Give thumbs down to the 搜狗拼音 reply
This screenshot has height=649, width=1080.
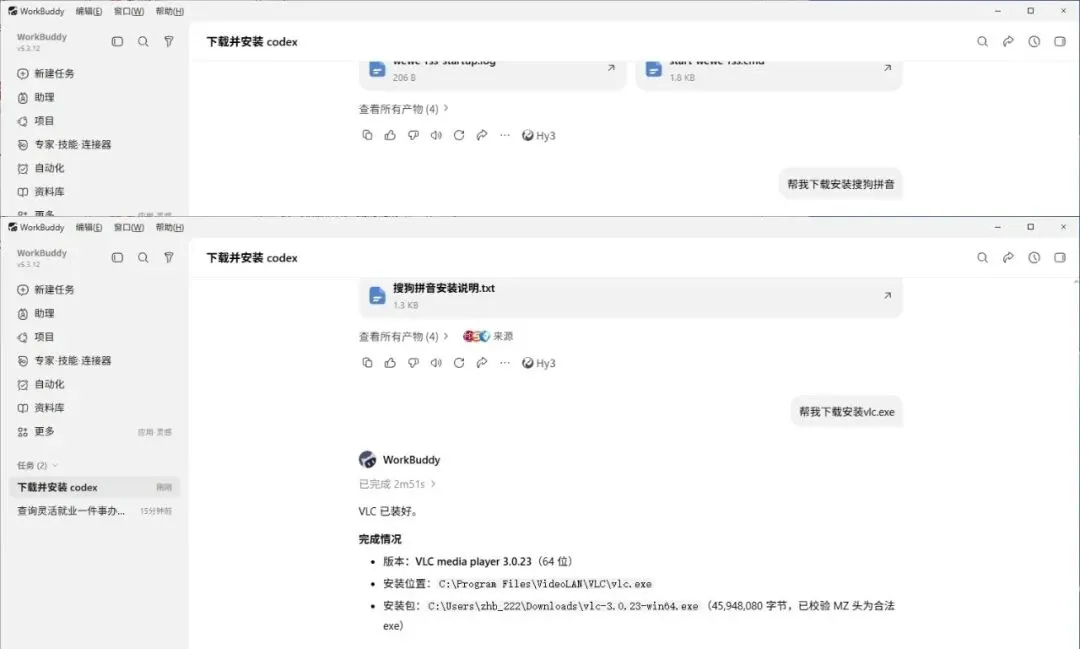point(413,362)
